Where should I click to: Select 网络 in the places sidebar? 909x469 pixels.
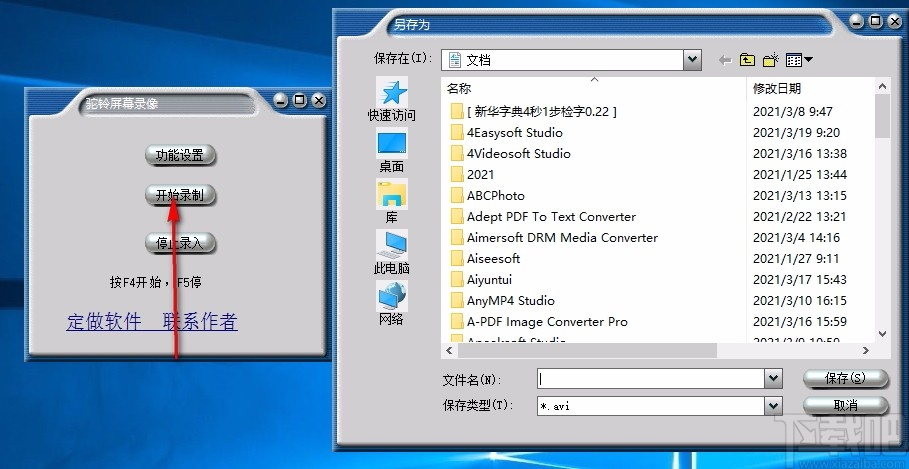(391, 304)
